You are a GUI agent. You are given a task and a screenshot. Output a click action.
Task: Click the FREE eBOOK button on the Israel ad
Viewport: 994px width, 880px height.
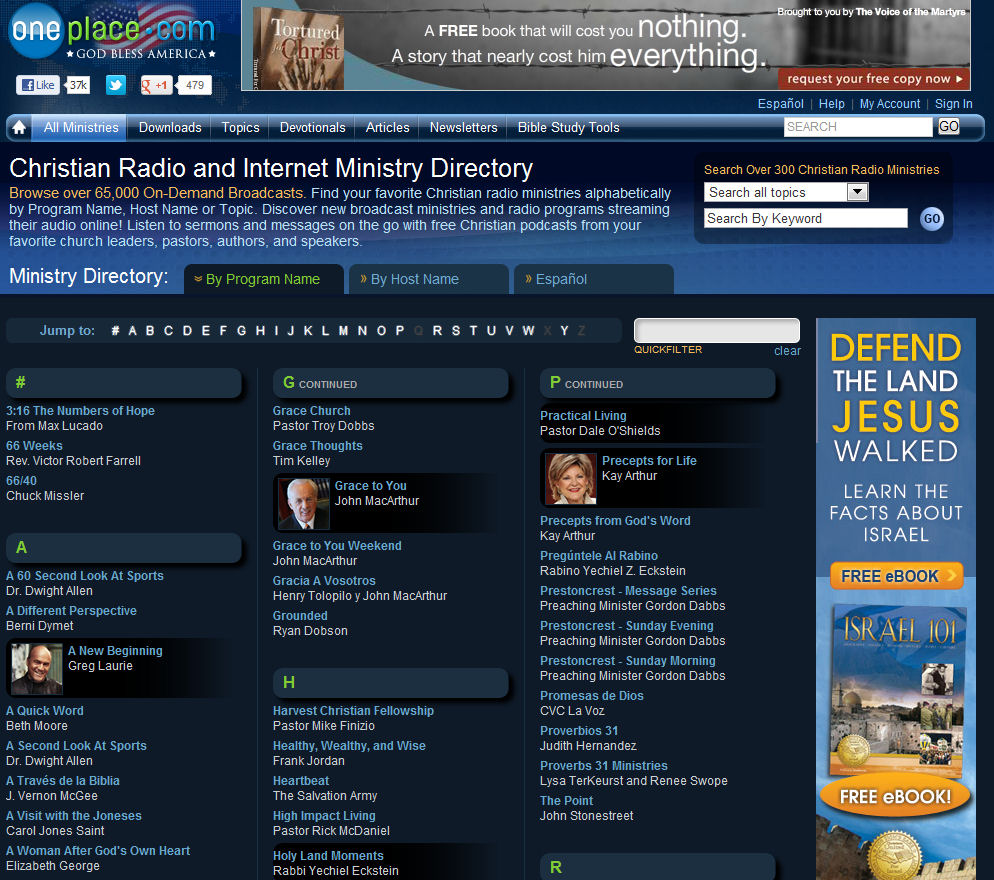(x=895, y=575)
